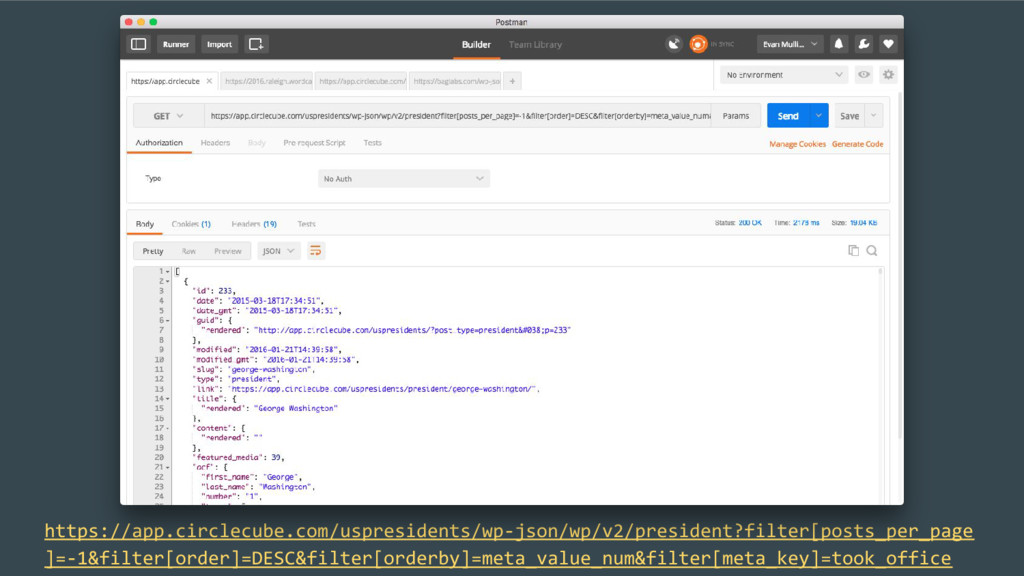View response Headers (19) tab
Viewport: 1024px width, 576px height.
(x=254, y=223)
